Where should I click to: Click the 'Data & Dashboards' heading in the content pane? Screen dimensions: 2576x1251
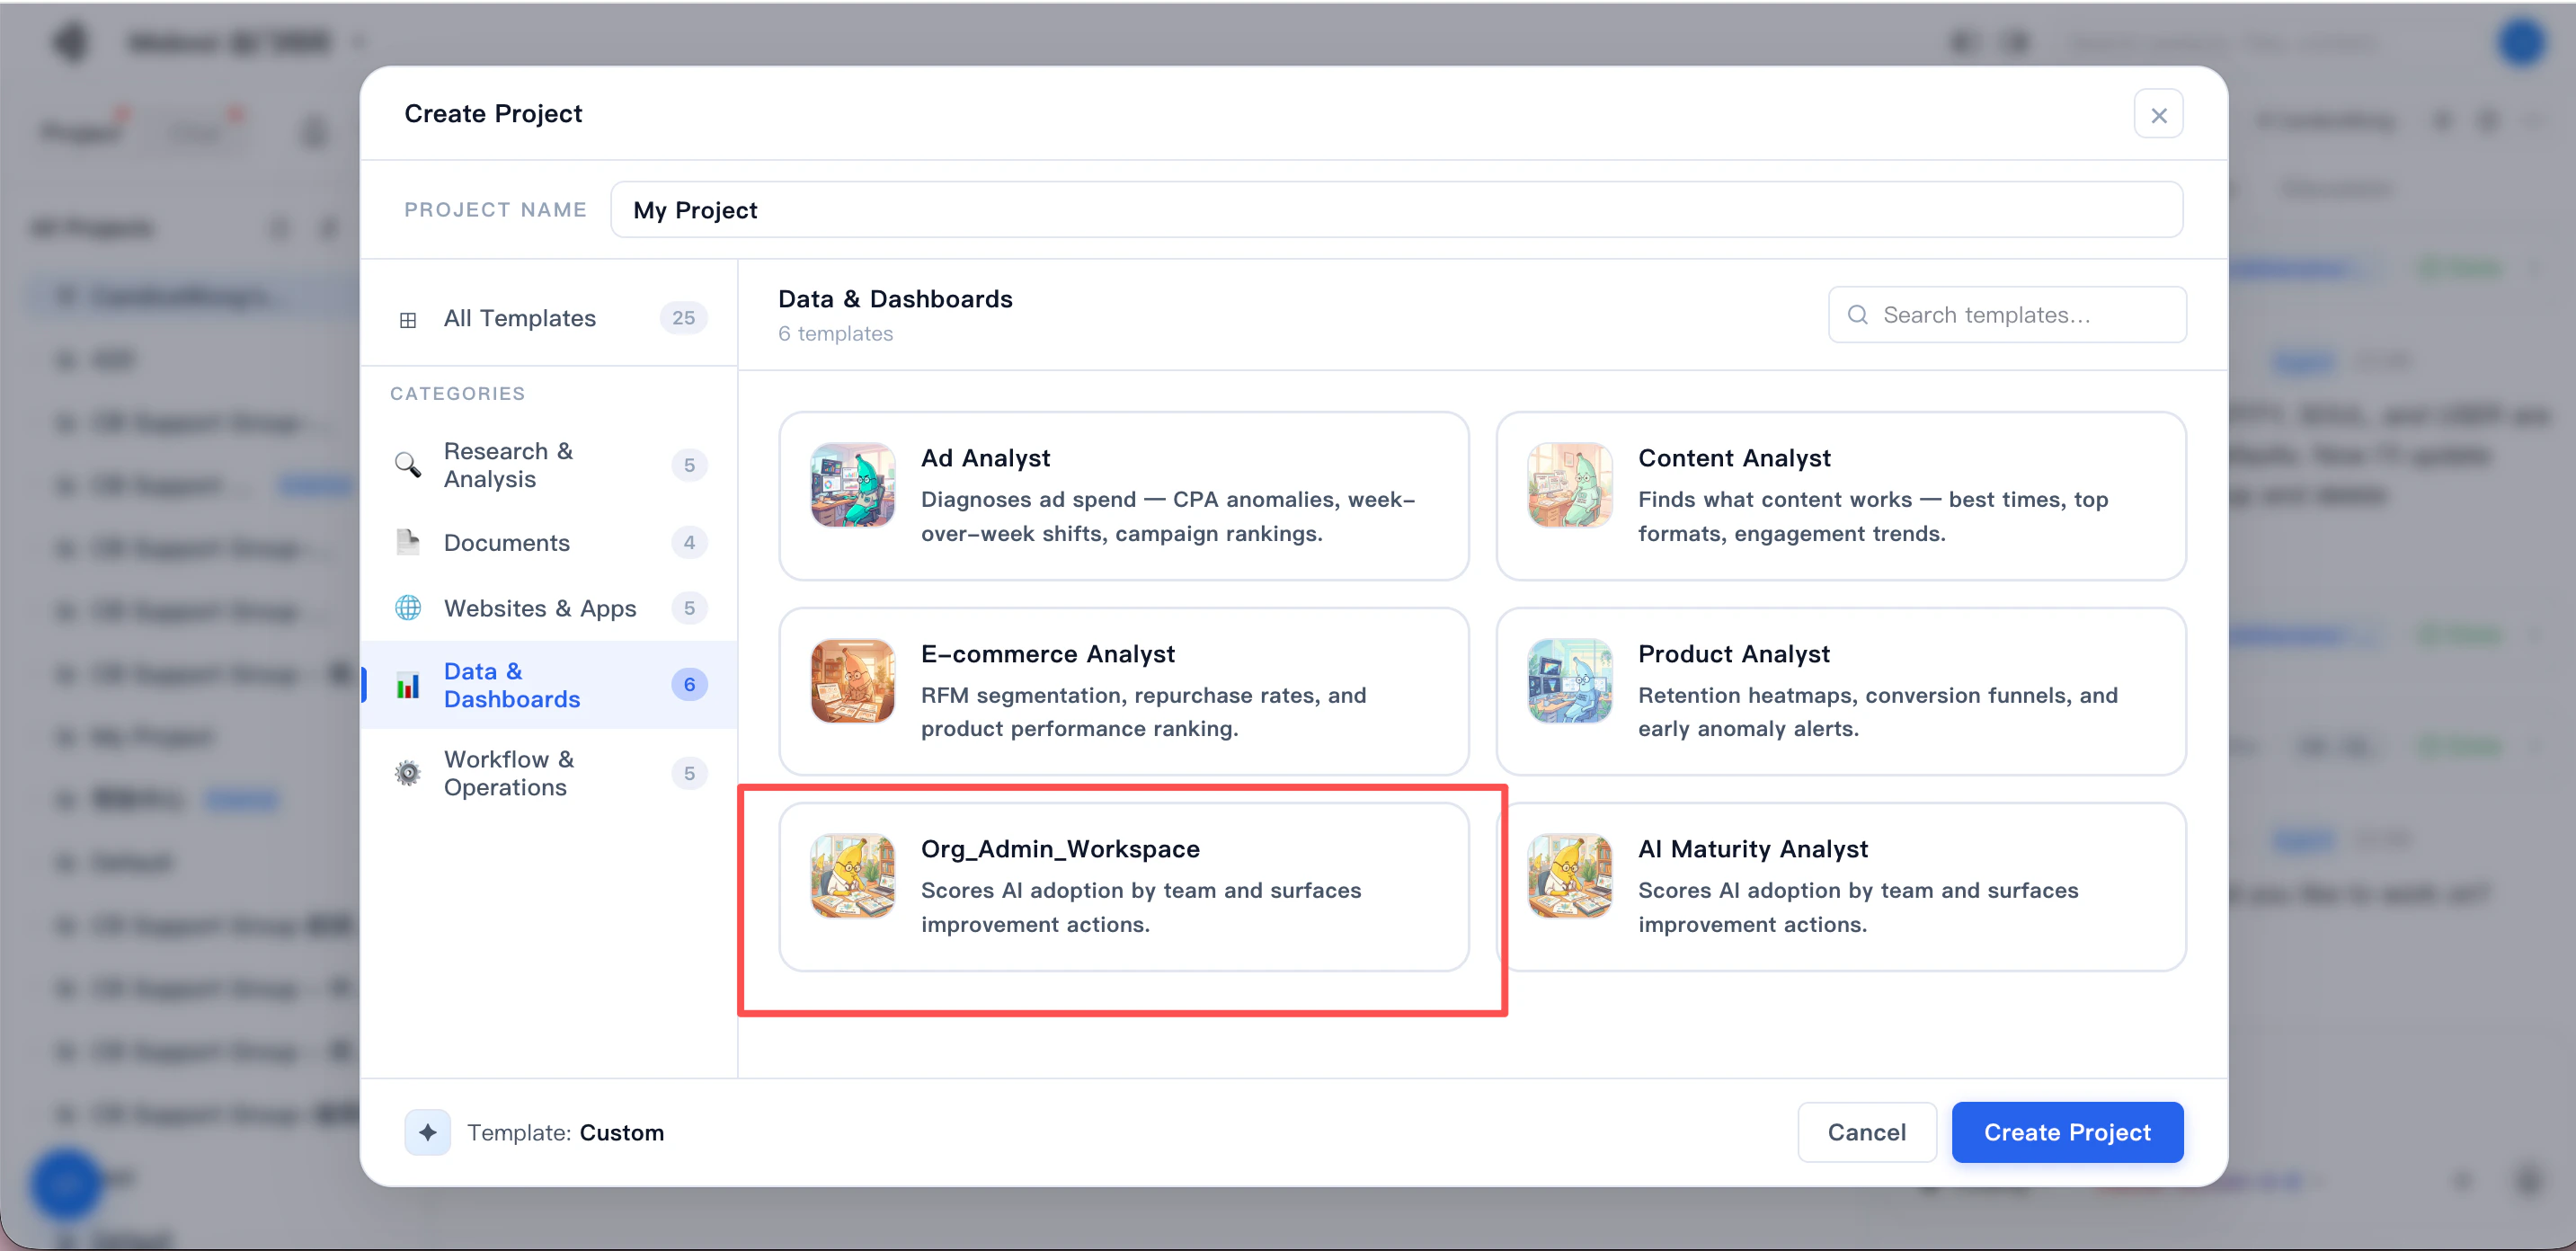[895, 299]
